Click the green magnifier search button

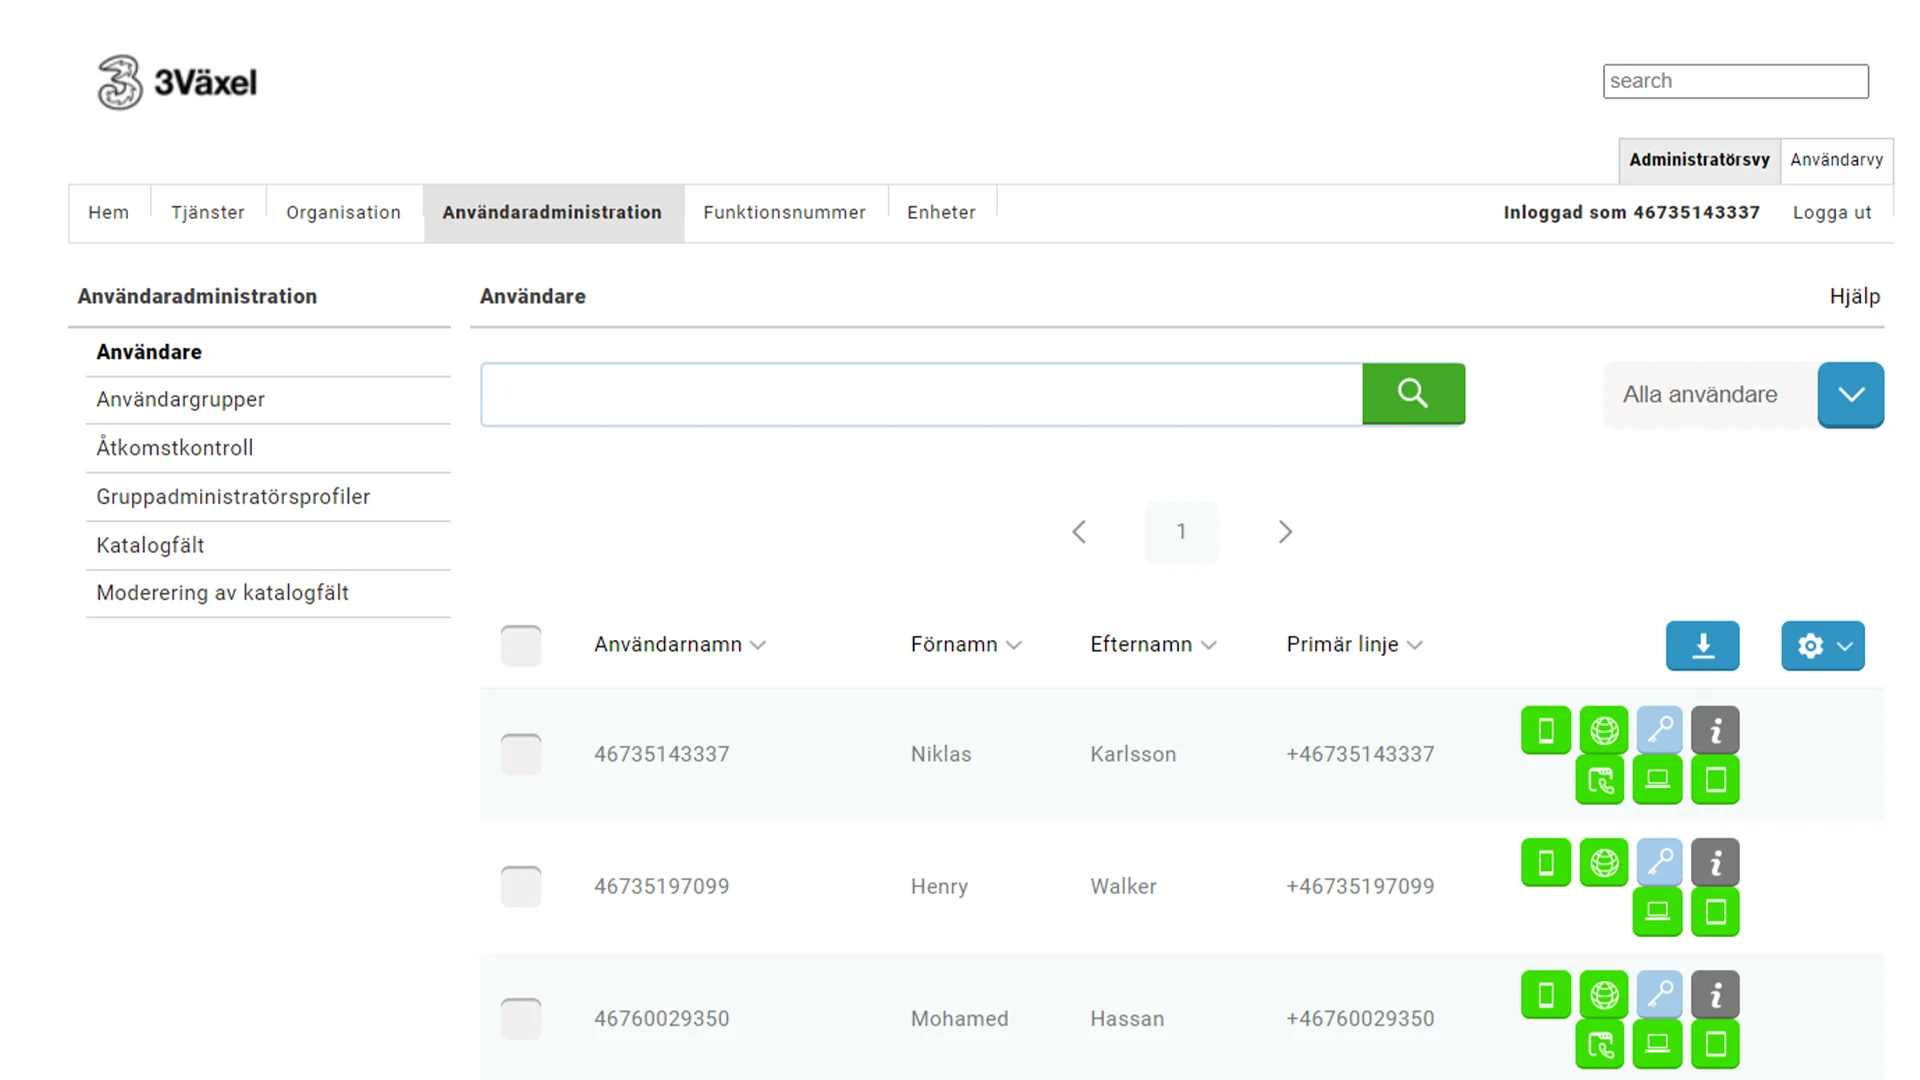(x=1413, y=394)
